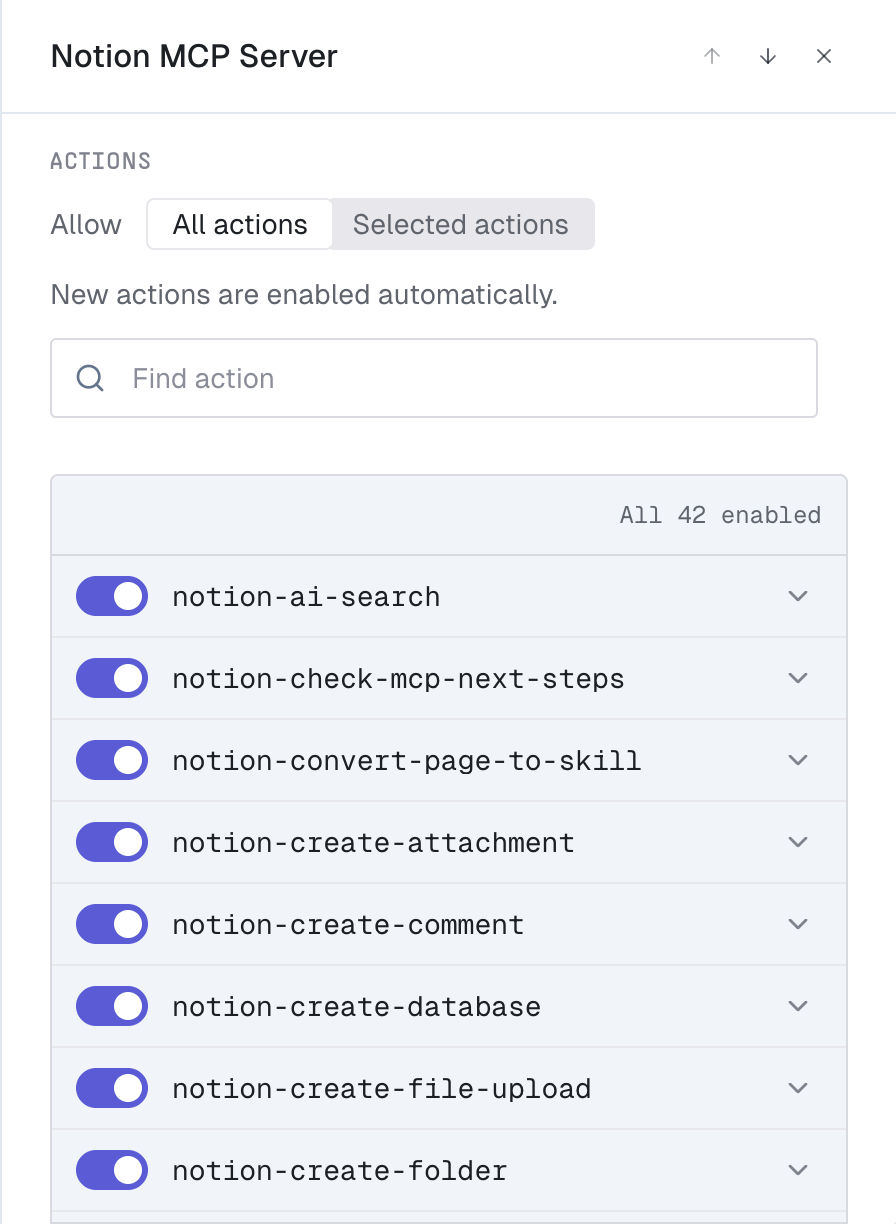Click the notion-create-folder label
896x1224 pixels.
pyautogui.click(x=340, y=1171)
